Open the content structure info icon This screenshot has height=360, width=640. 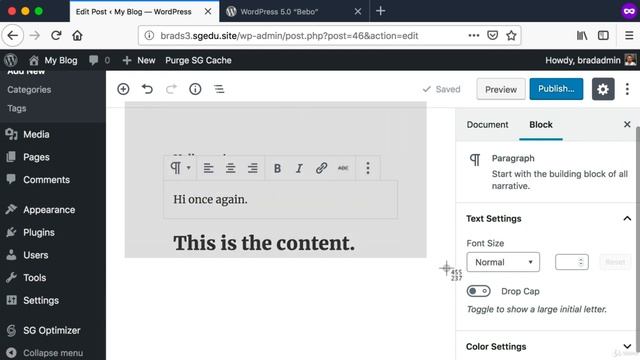[195, 89]
